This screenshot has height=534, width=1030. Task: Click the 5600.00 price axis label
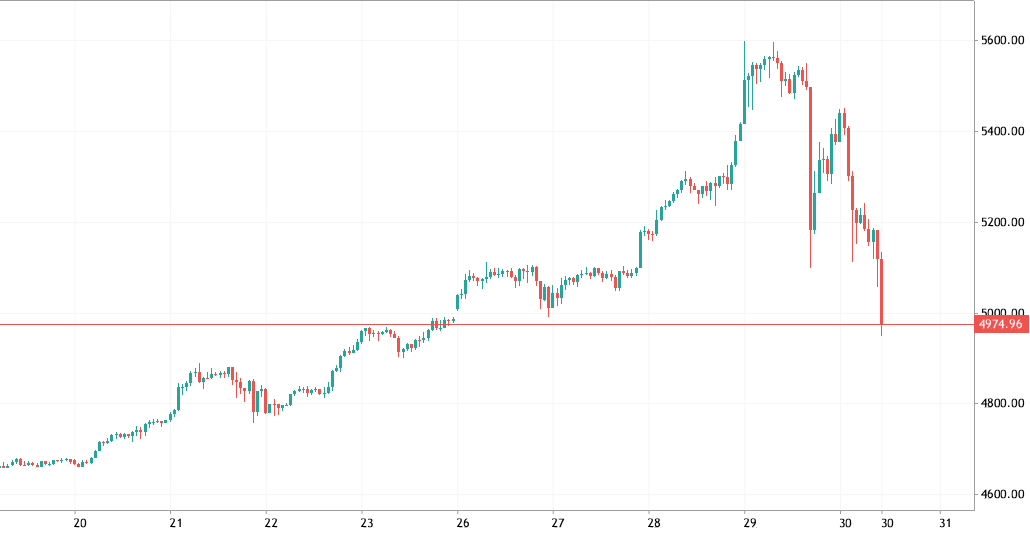coord(1003,41)
